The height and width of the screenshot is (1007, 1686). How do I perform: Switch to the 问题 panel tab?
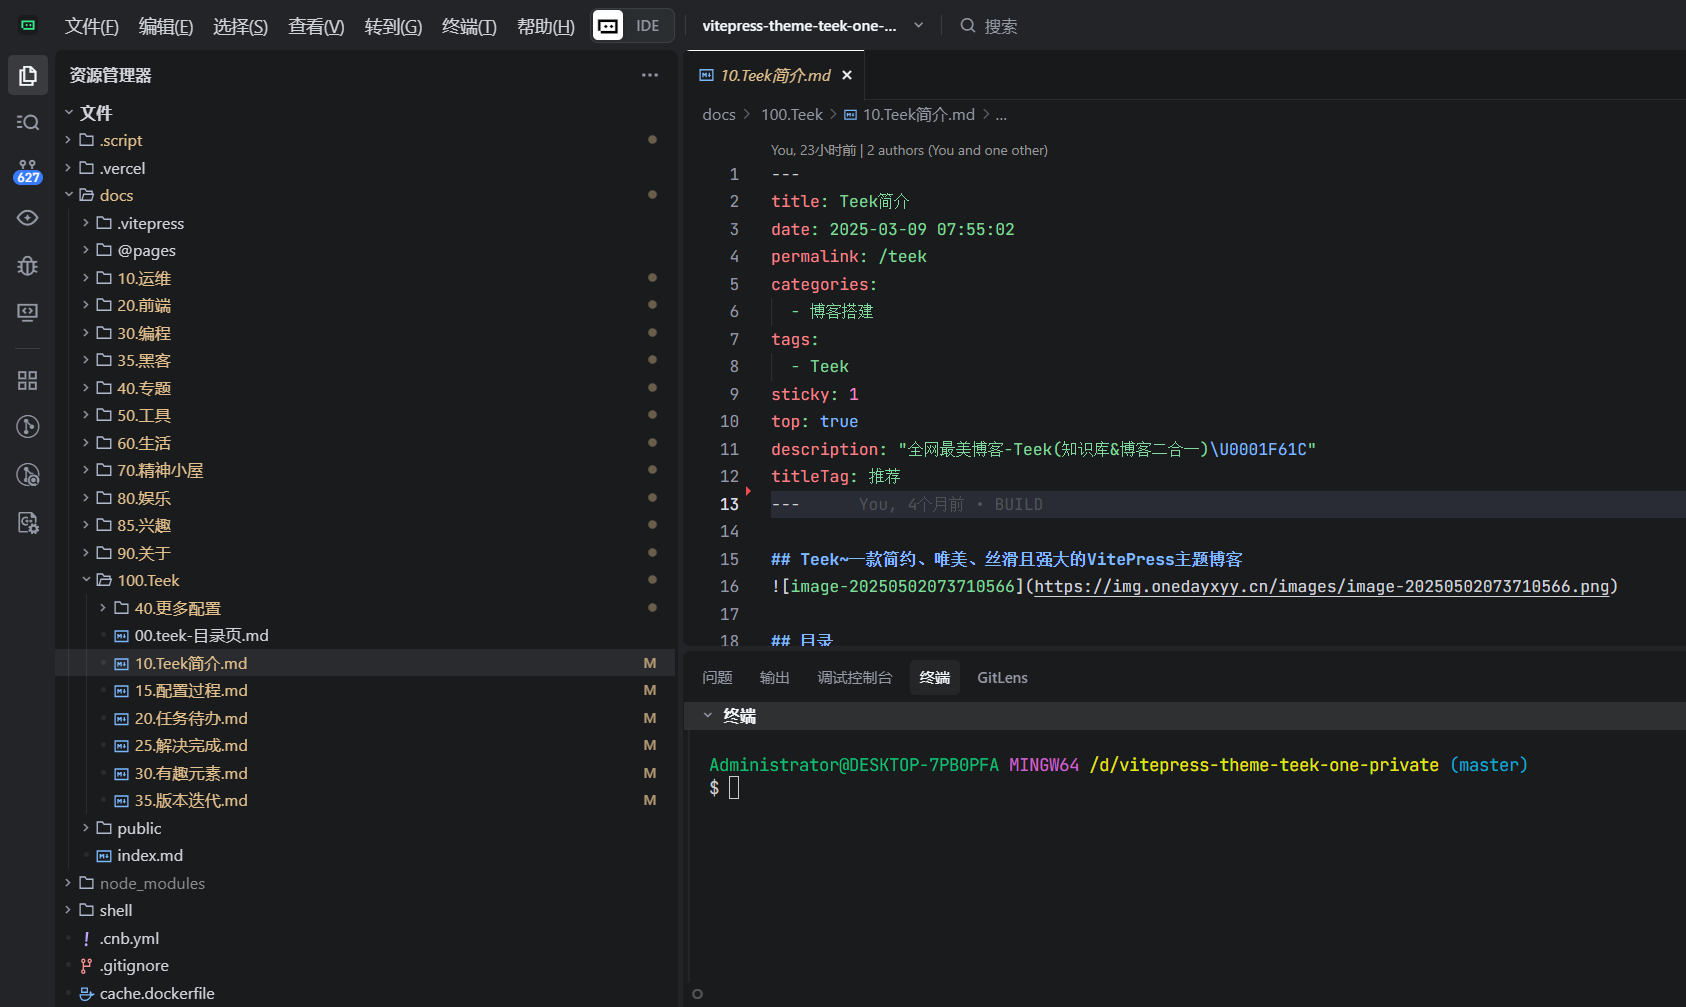click(x=717, y=678)
